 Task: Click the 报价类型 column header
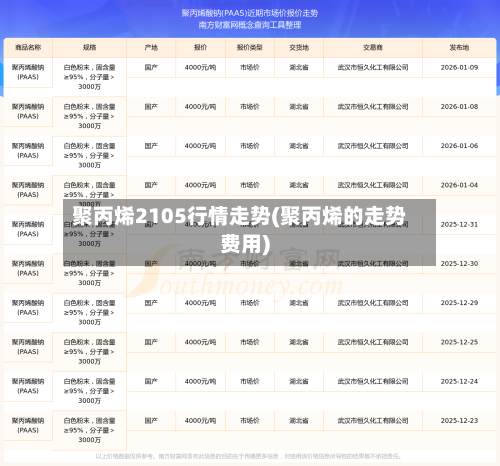(250, 48)
